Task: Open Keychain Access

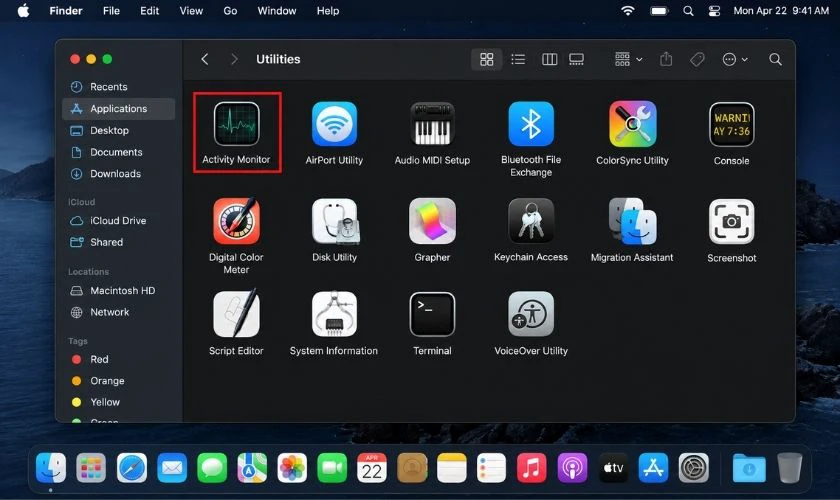Action: (531, 221)
